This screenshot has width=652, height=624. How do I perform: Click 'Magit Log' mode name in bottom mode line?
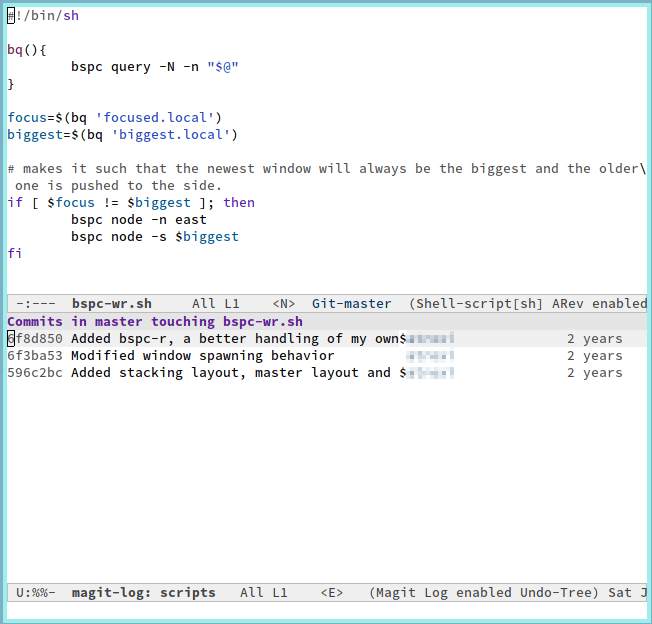(x=412, y=593)
